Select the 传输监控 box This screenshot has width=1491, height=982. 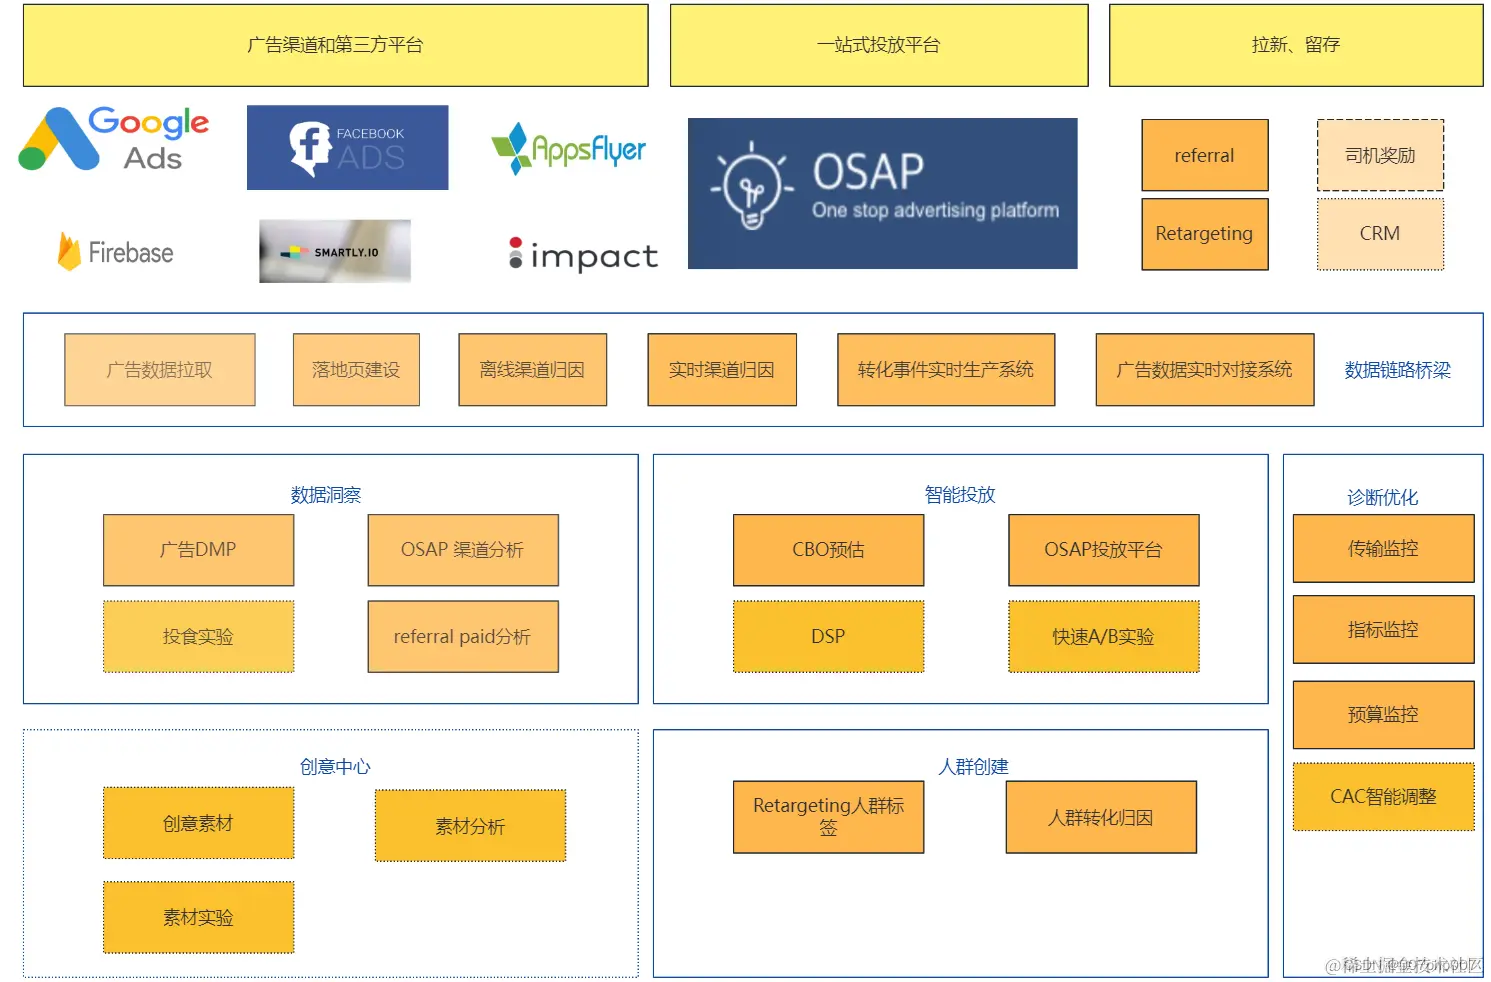tap(1384, 548)
